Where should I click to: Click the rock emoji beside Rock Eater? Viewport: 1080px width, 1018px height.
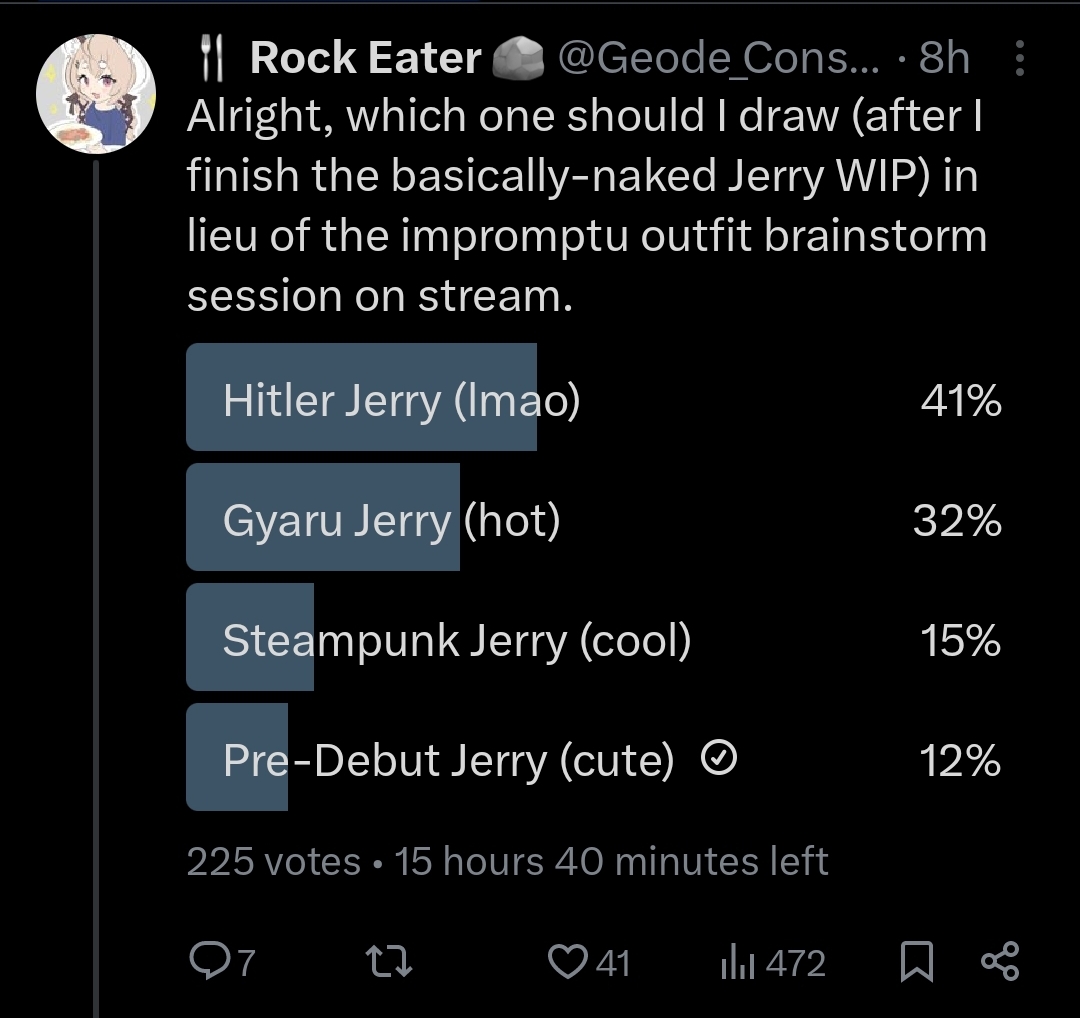point(518,60)
